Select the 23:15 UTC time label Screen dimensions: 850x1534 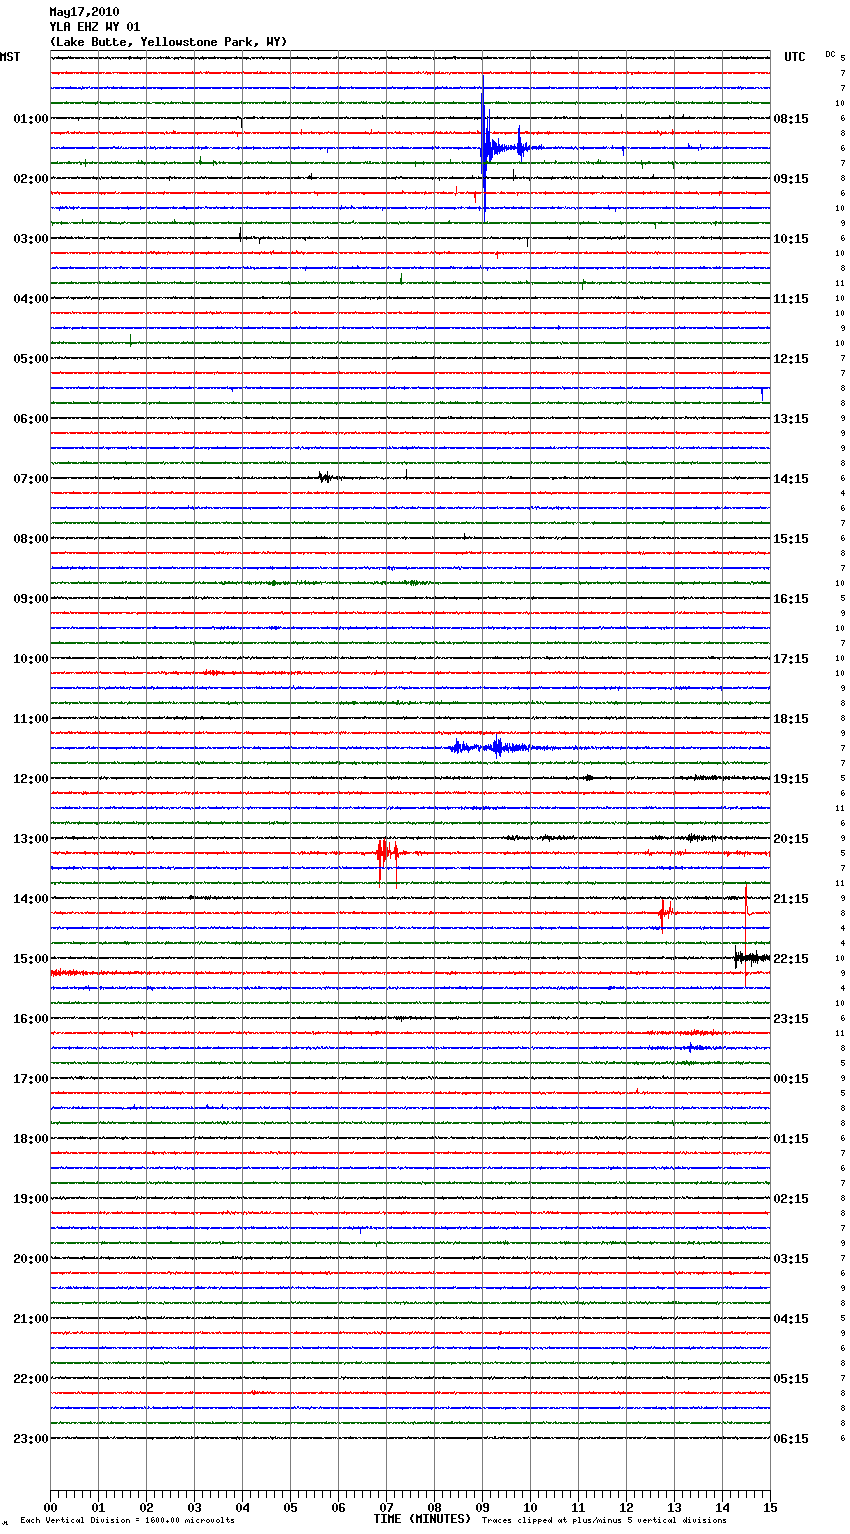[x=791, y=1018]
